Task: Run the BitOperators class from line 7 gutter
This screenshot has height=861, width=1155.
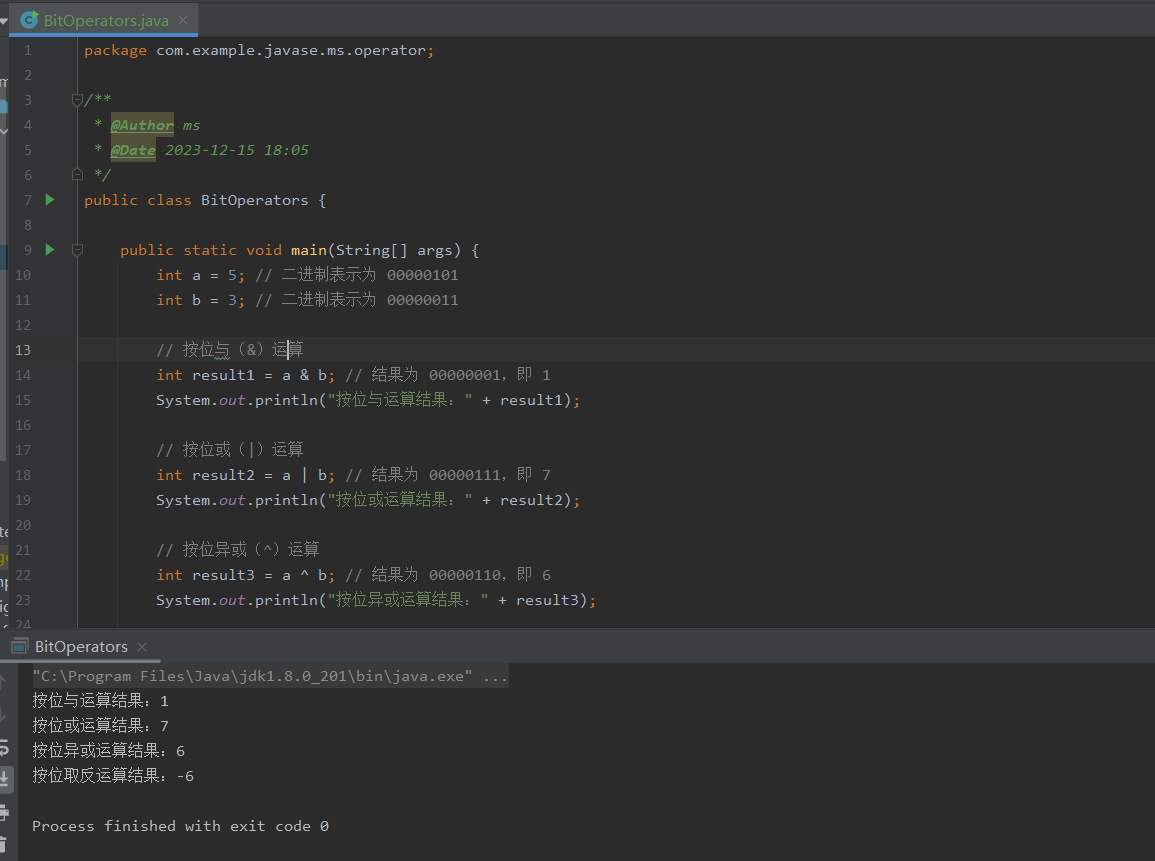Action: (50, 200)
